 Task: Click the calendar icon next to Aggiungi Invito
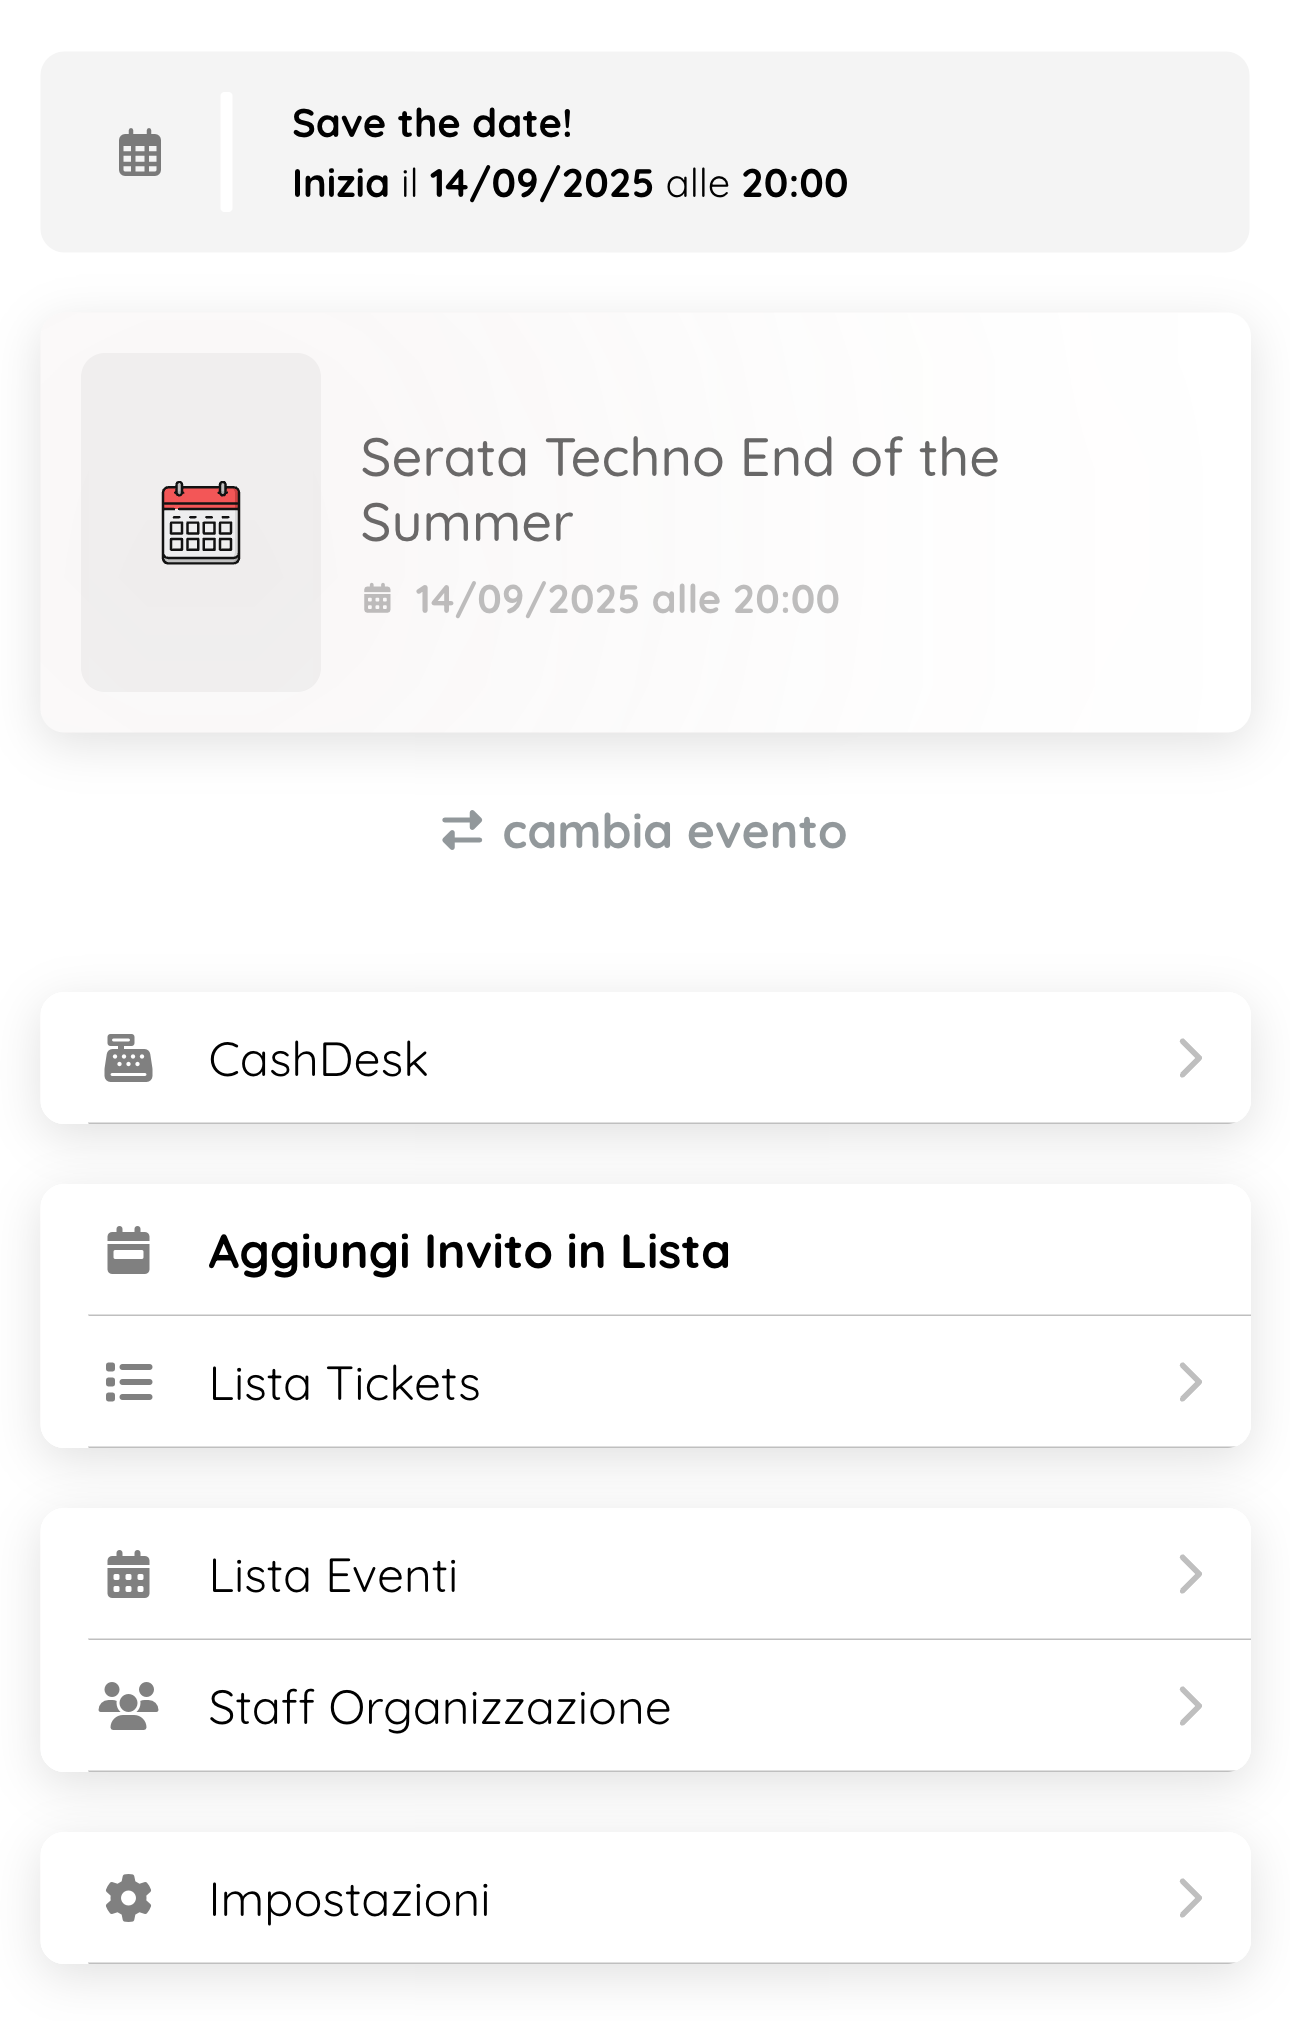click(129, 1251)
